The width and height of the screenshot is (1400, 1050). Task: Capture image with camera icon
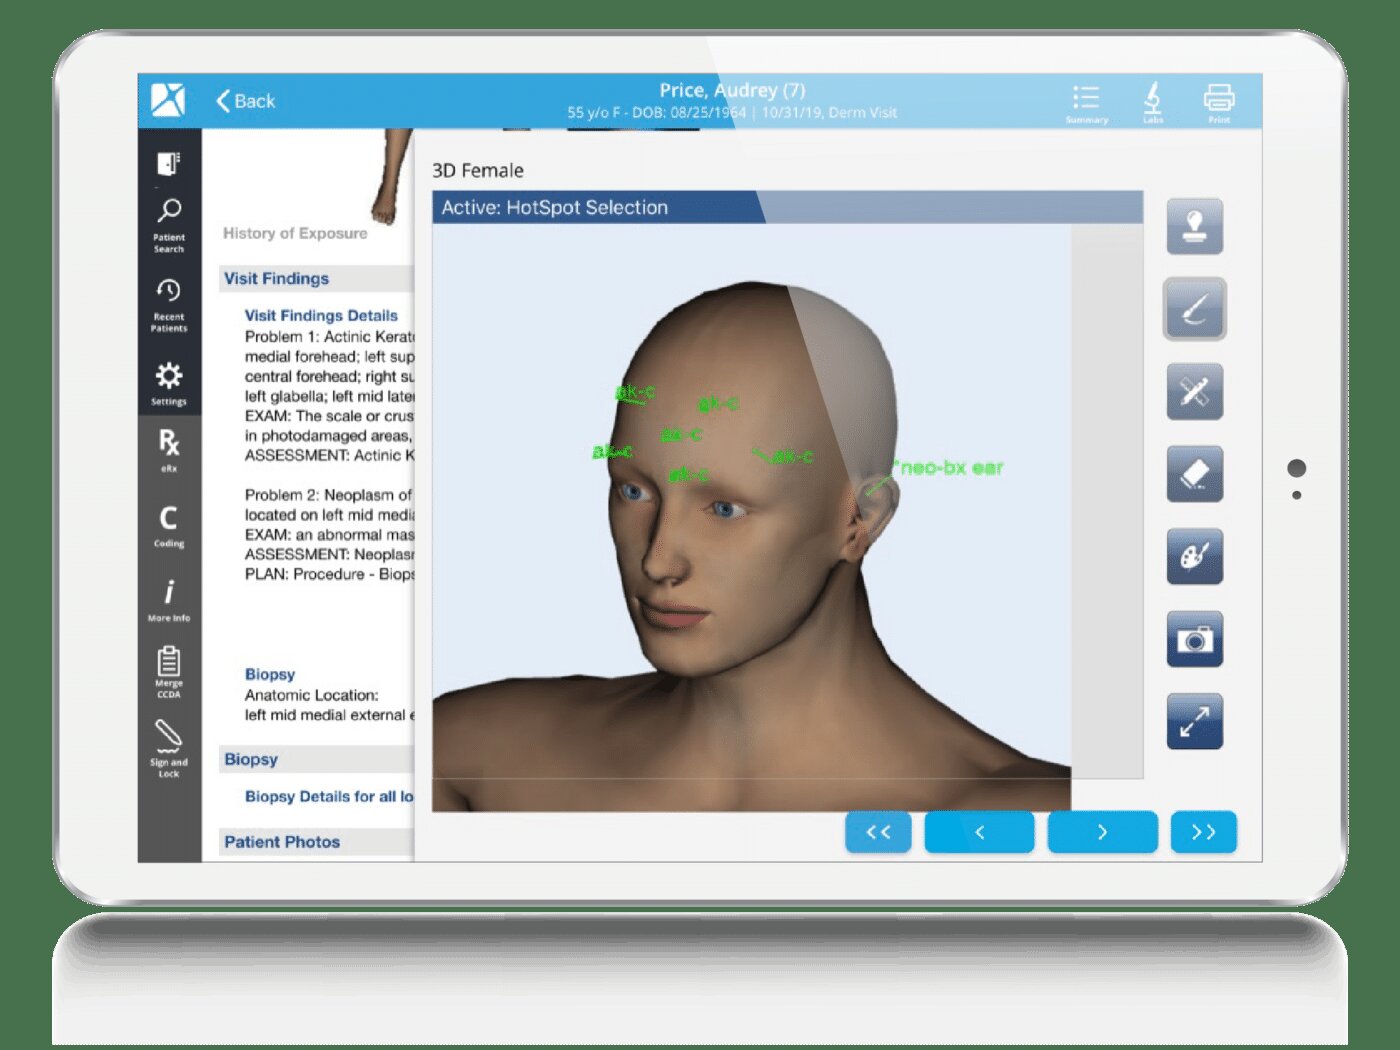1194,639
